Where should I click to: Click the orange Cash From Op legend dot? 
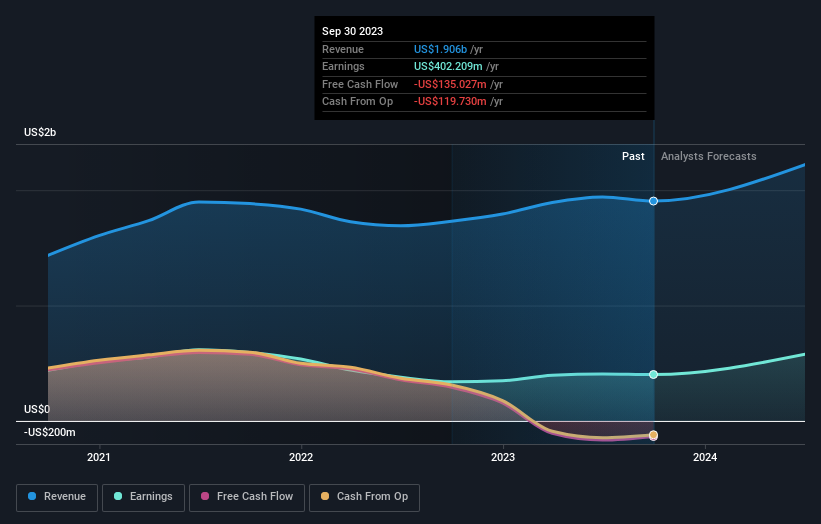325,496
